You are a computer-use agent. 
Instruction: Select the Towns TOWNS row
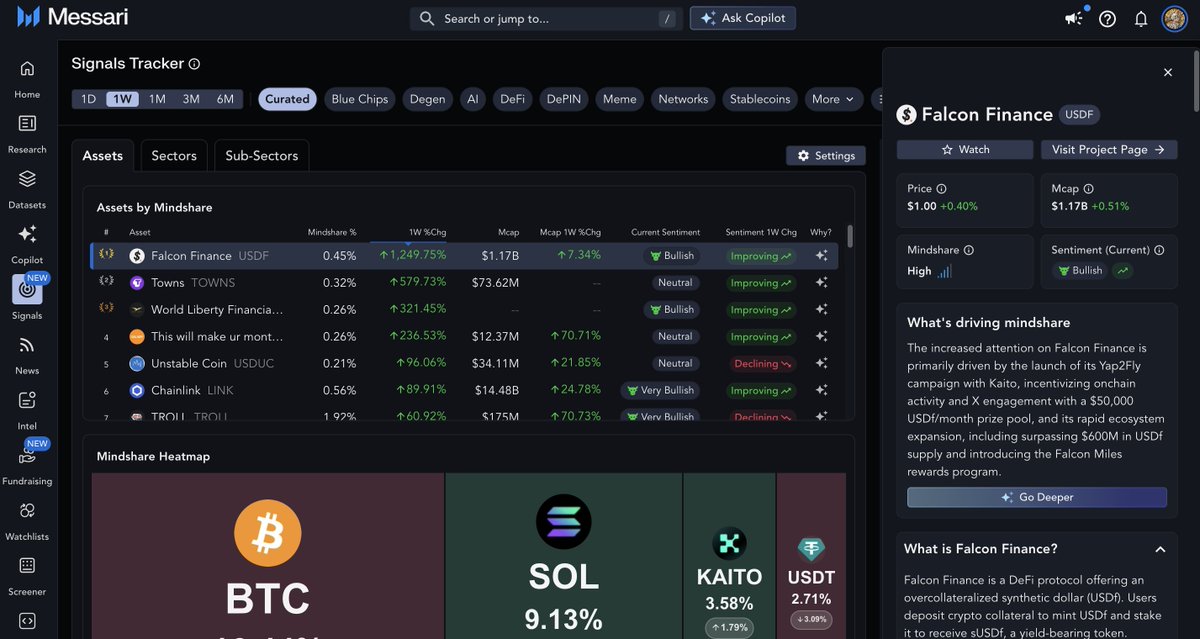tap(464, 283)
